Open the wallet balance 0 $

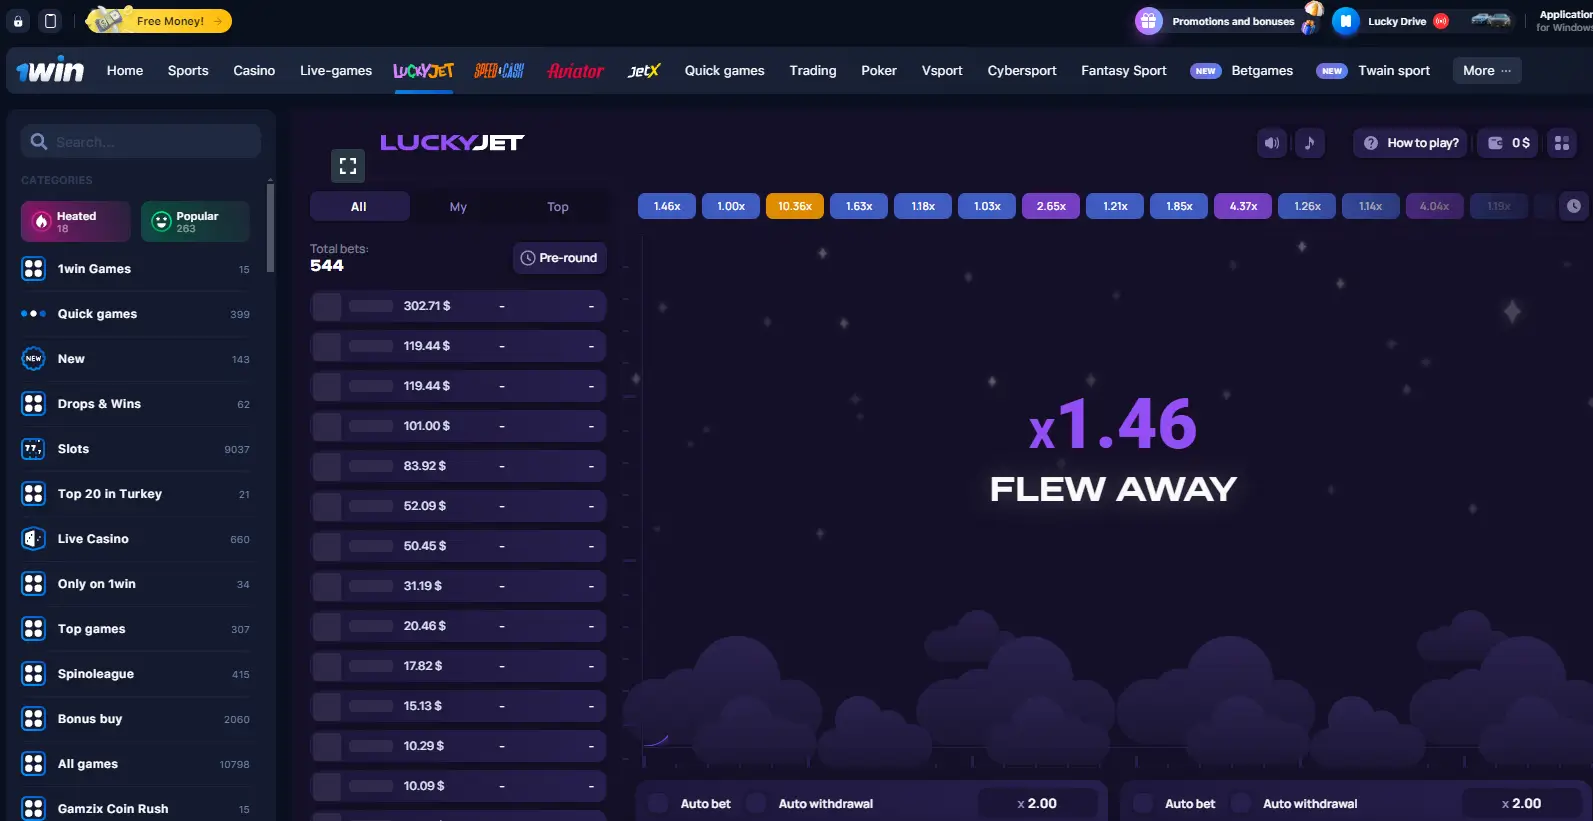[x=1509, y=143]
